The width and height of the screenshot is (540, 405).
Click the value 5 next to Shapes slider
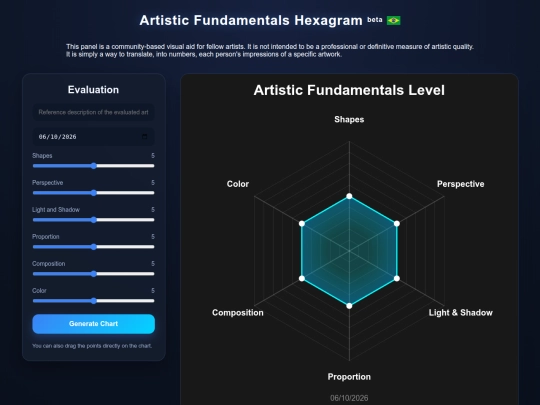pos(153,156)
